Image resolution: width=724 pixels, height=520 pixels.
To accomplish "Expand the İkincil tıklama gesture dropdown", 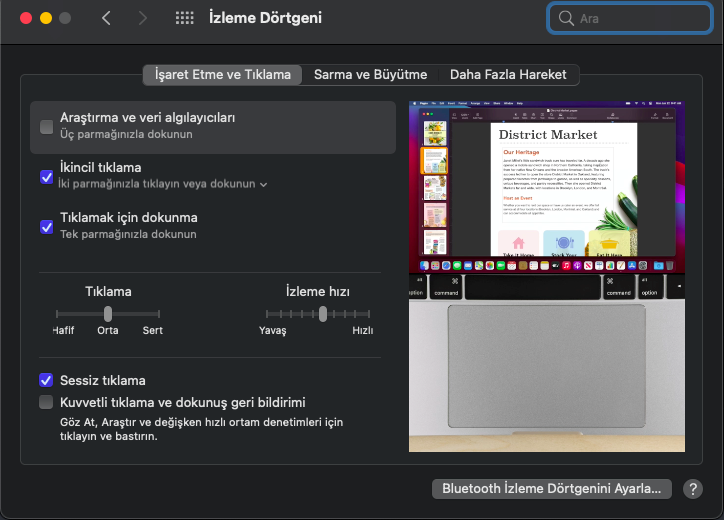I will pyautogui.click(x=264, y=185).
